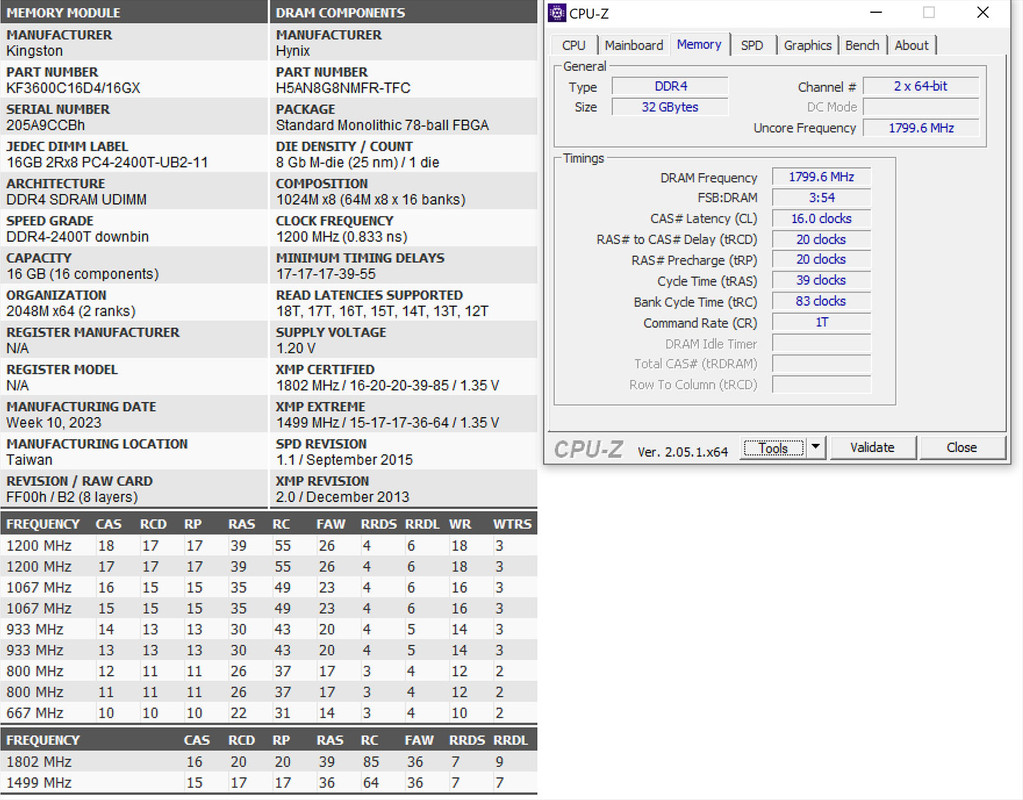1023x800 pixels.
Task: Minimize the CPU-Z window
Action: (x=876, y=12)
